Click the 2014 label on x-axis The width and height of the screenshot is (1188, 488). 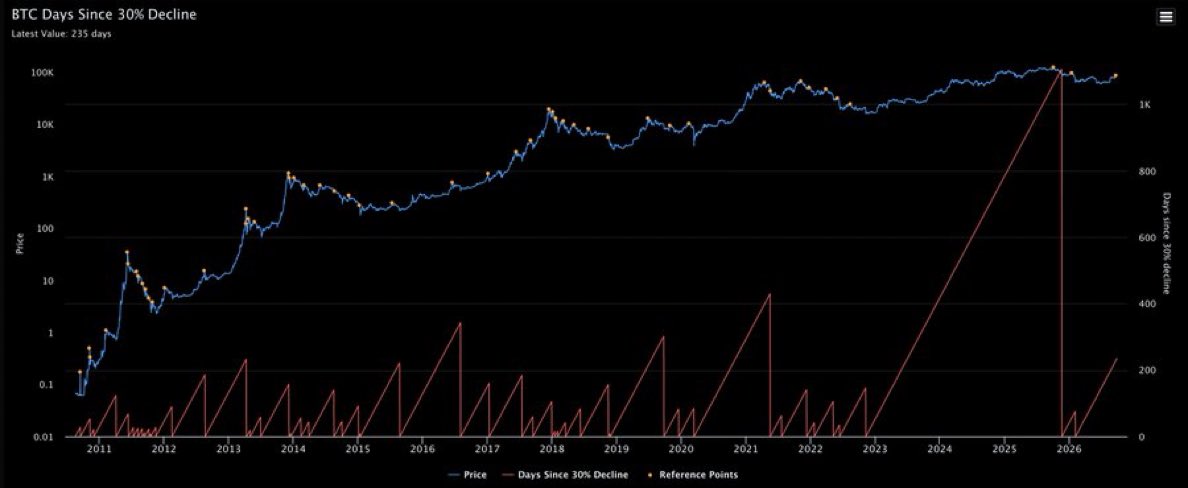coord(293,449)
